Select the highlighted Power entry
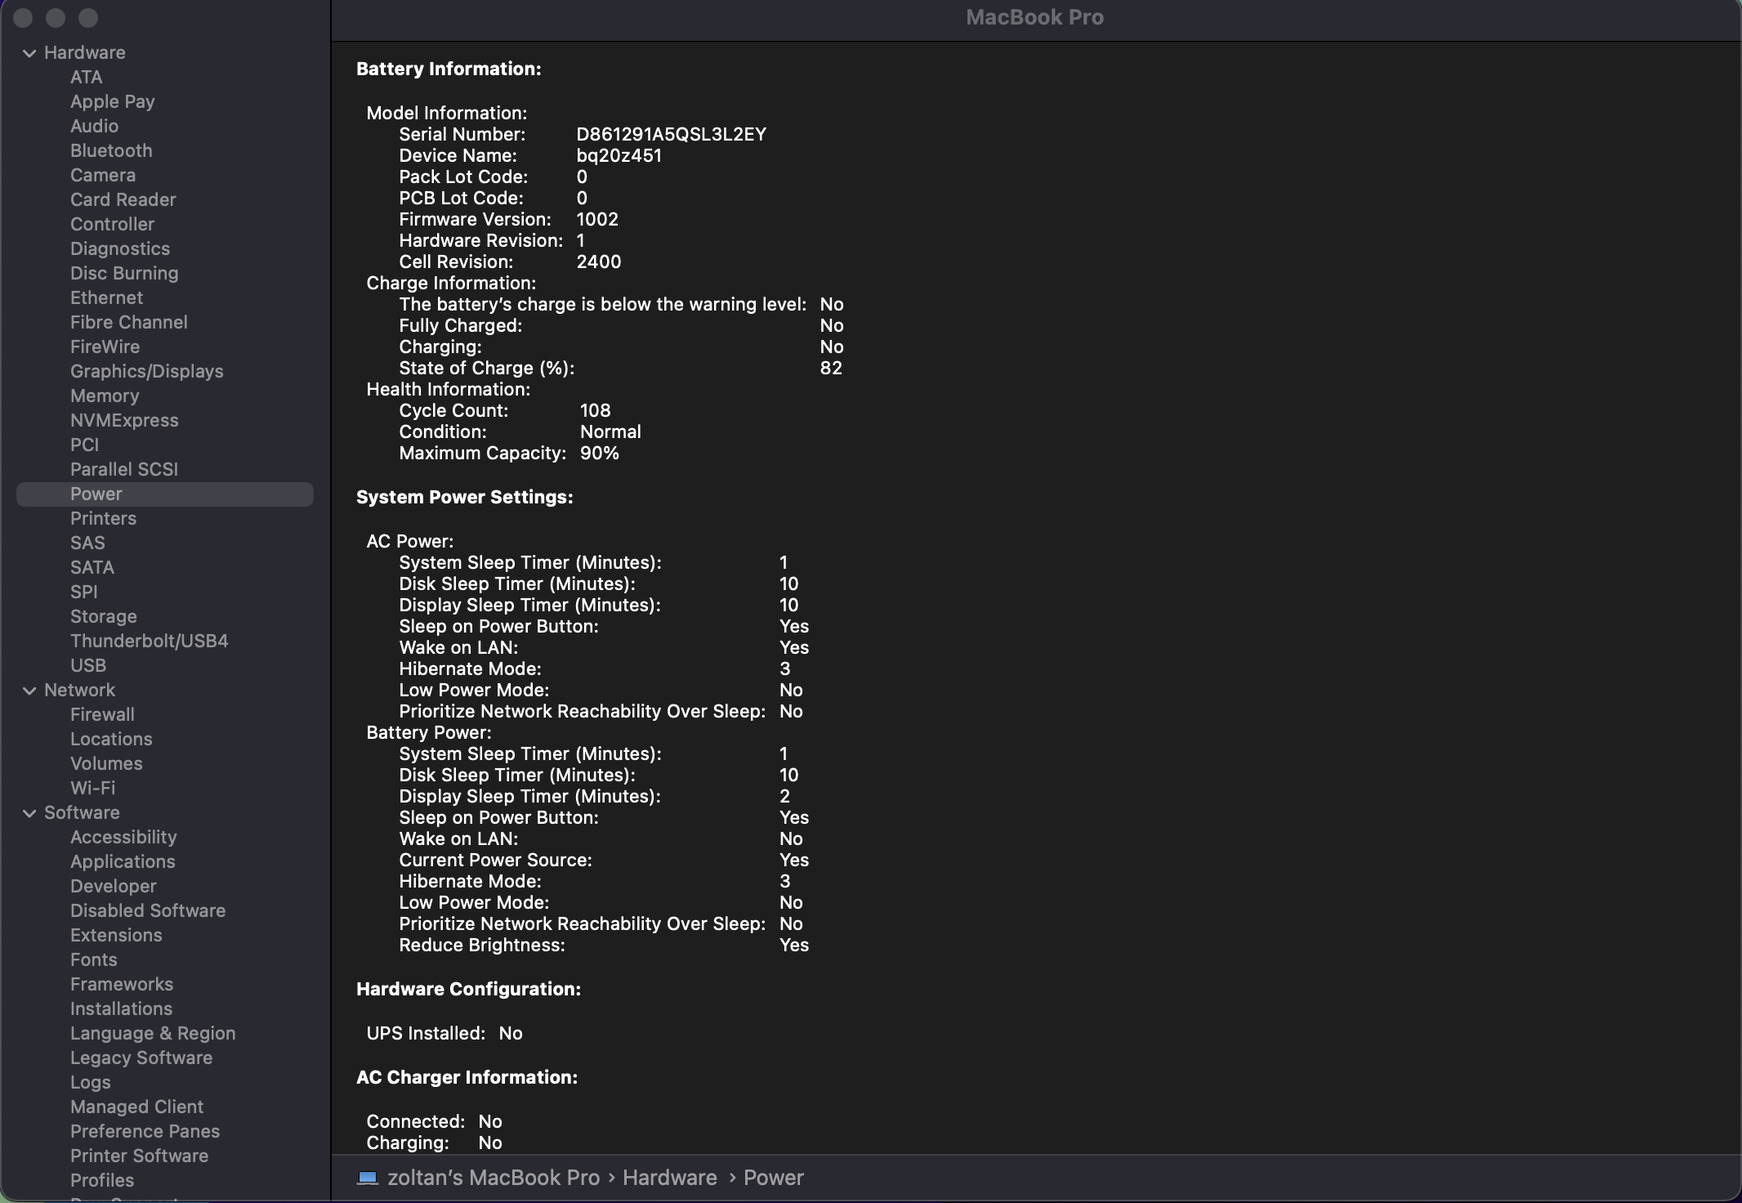Screen dimensions: 1742x1203 165,494
